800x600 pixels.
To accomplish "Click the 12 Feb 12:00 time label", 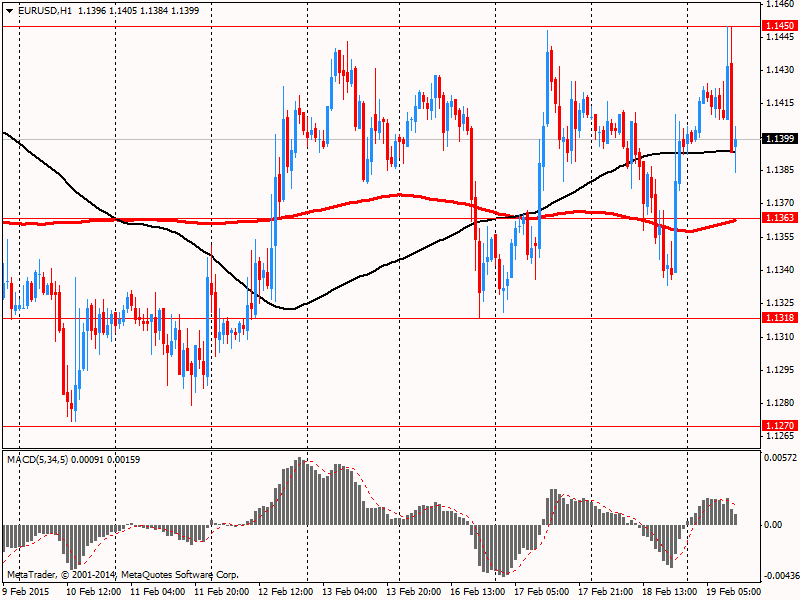I will (x=286, y=591).
